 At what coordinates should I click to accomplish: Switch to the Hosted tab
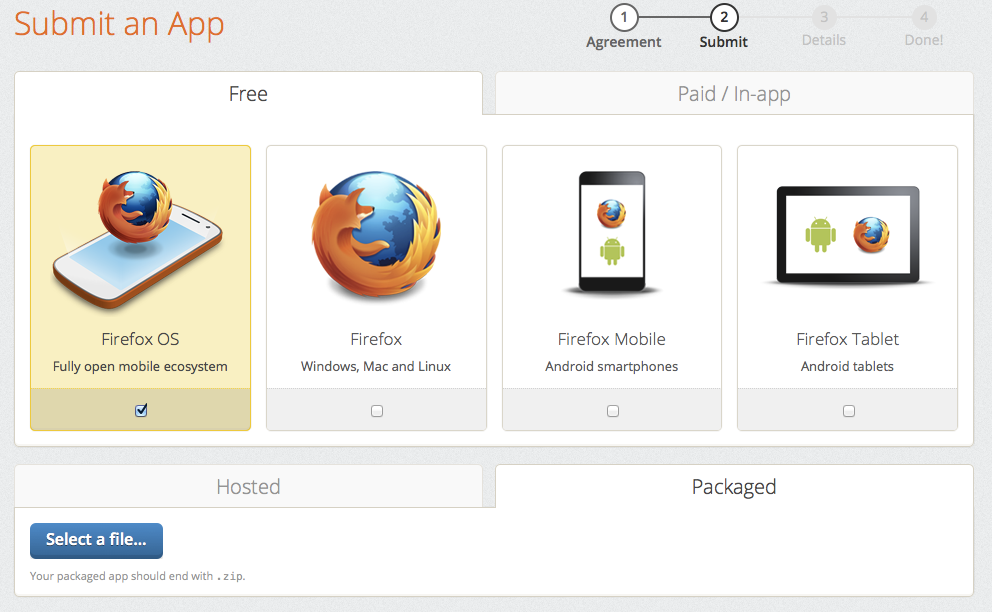(x=248, y=487)
